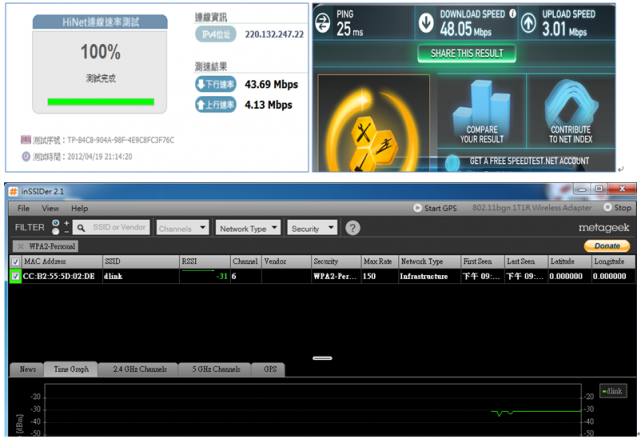Switch to the GPS tab
The image size is (640, 439).
click(270, 369)
